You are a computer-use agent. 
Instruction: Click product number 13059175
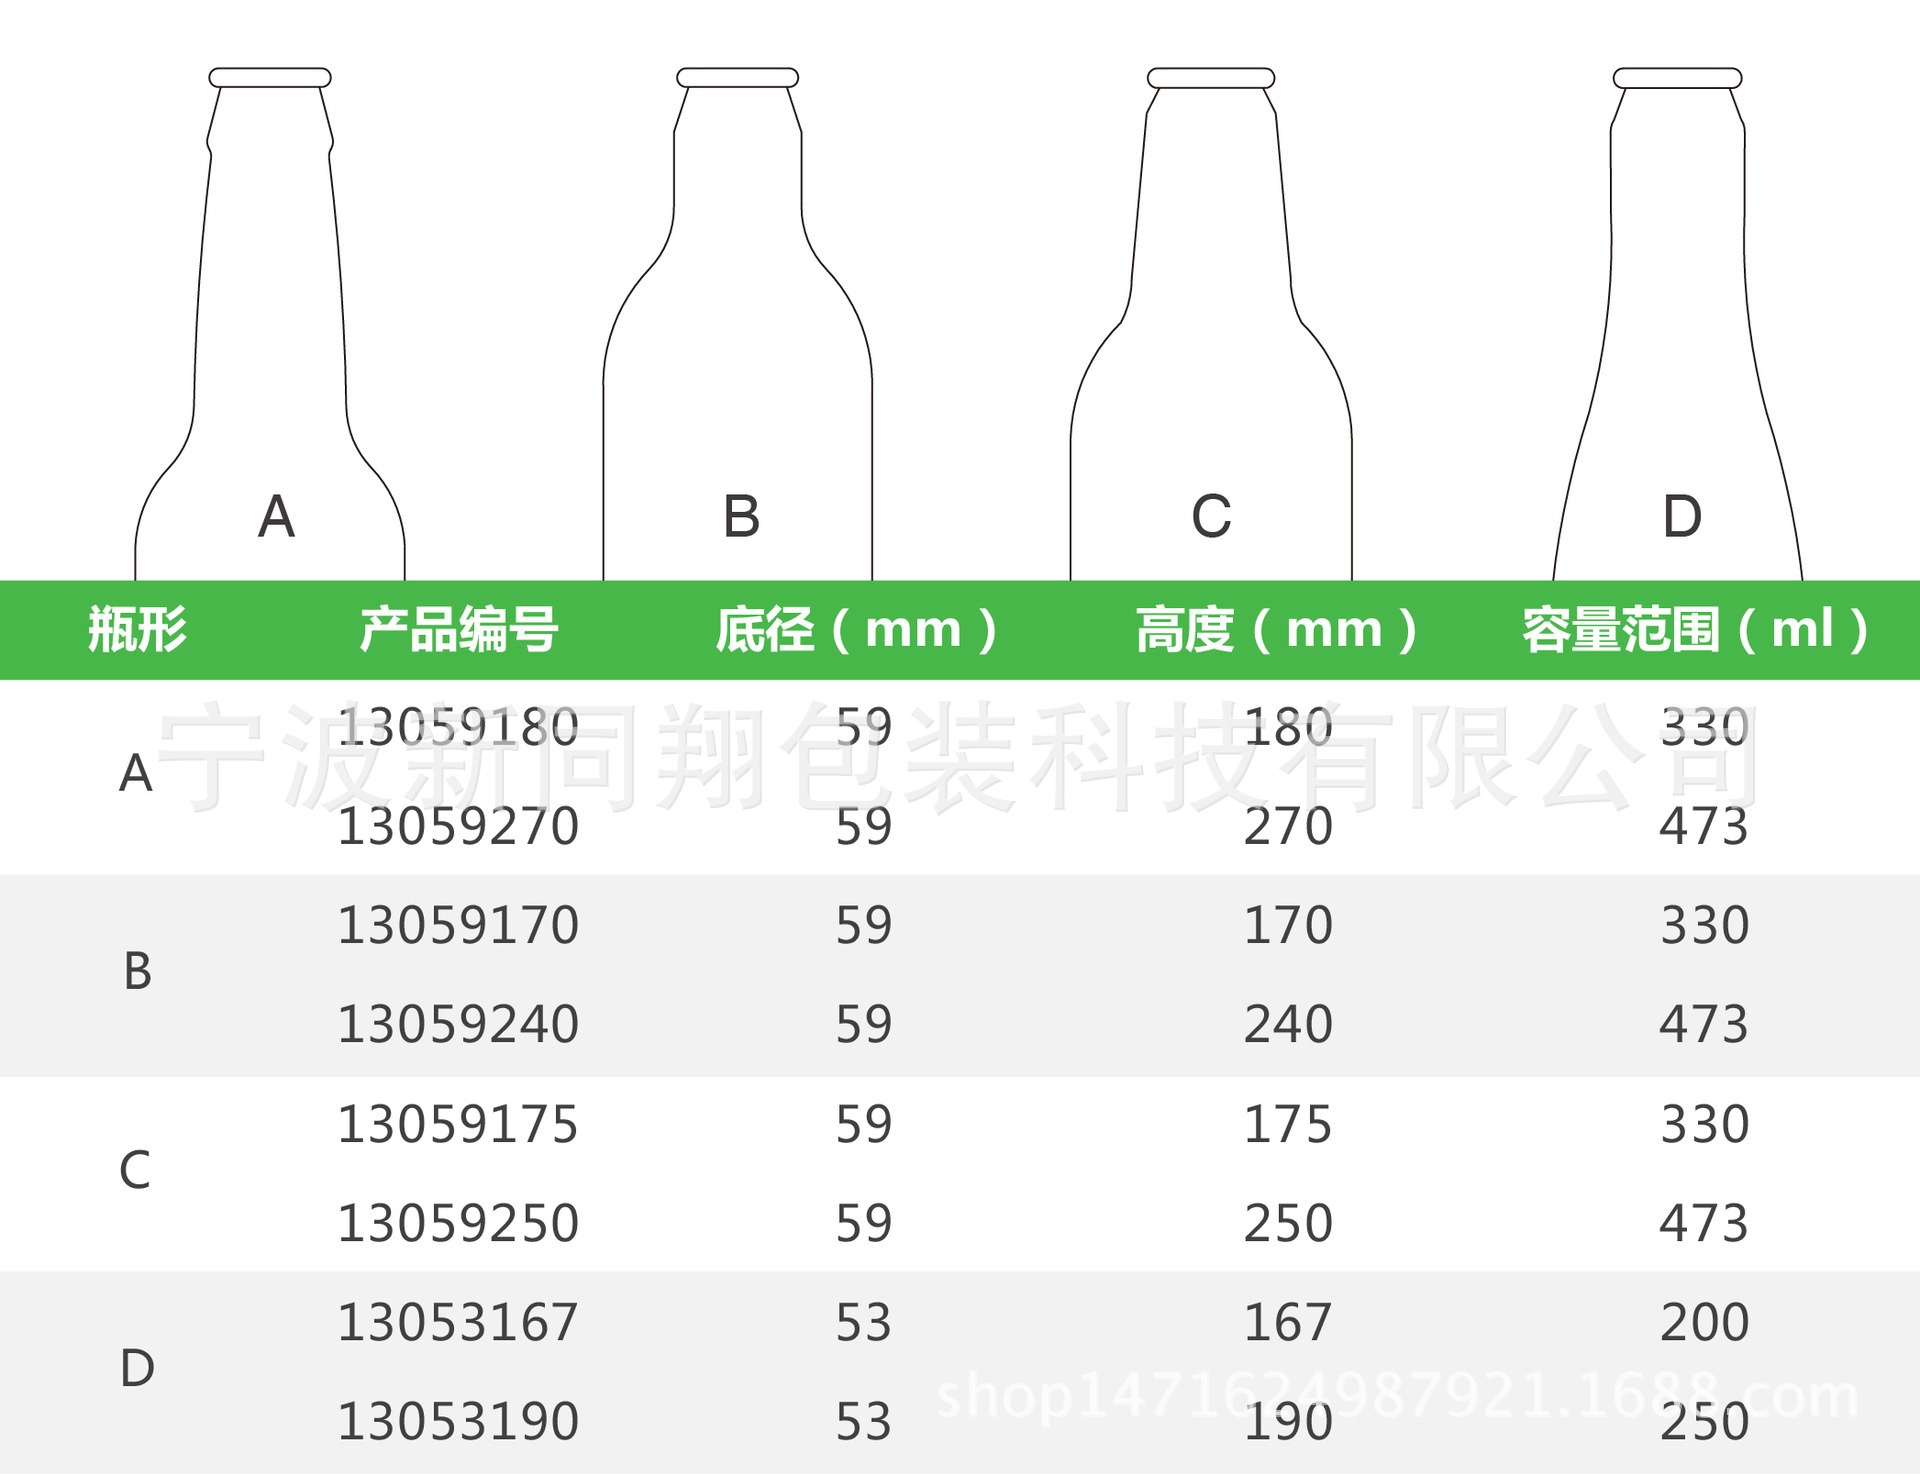pyautogui.click(x=459, y=1125)
